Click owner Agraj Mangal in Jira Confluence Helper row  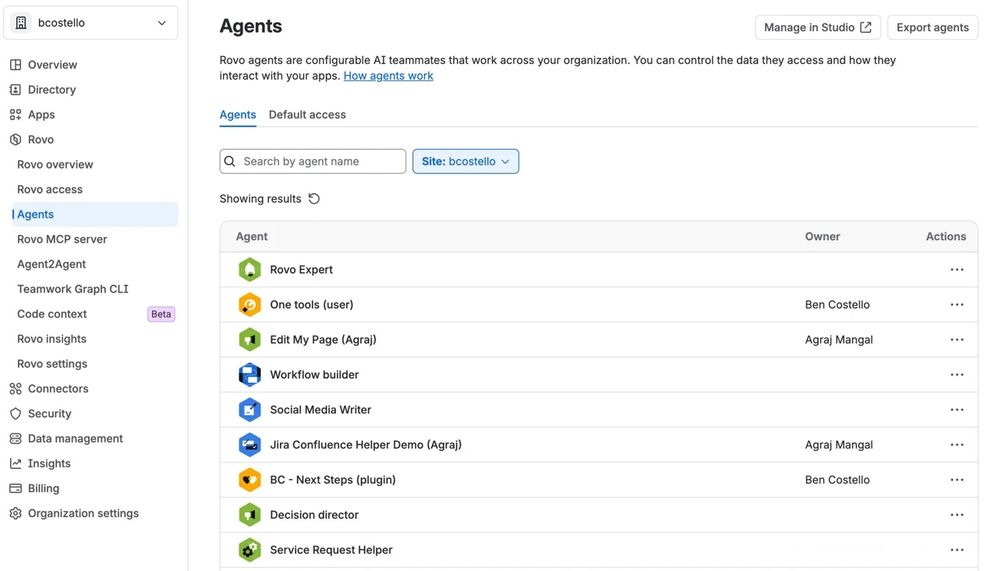pos(839,444)
